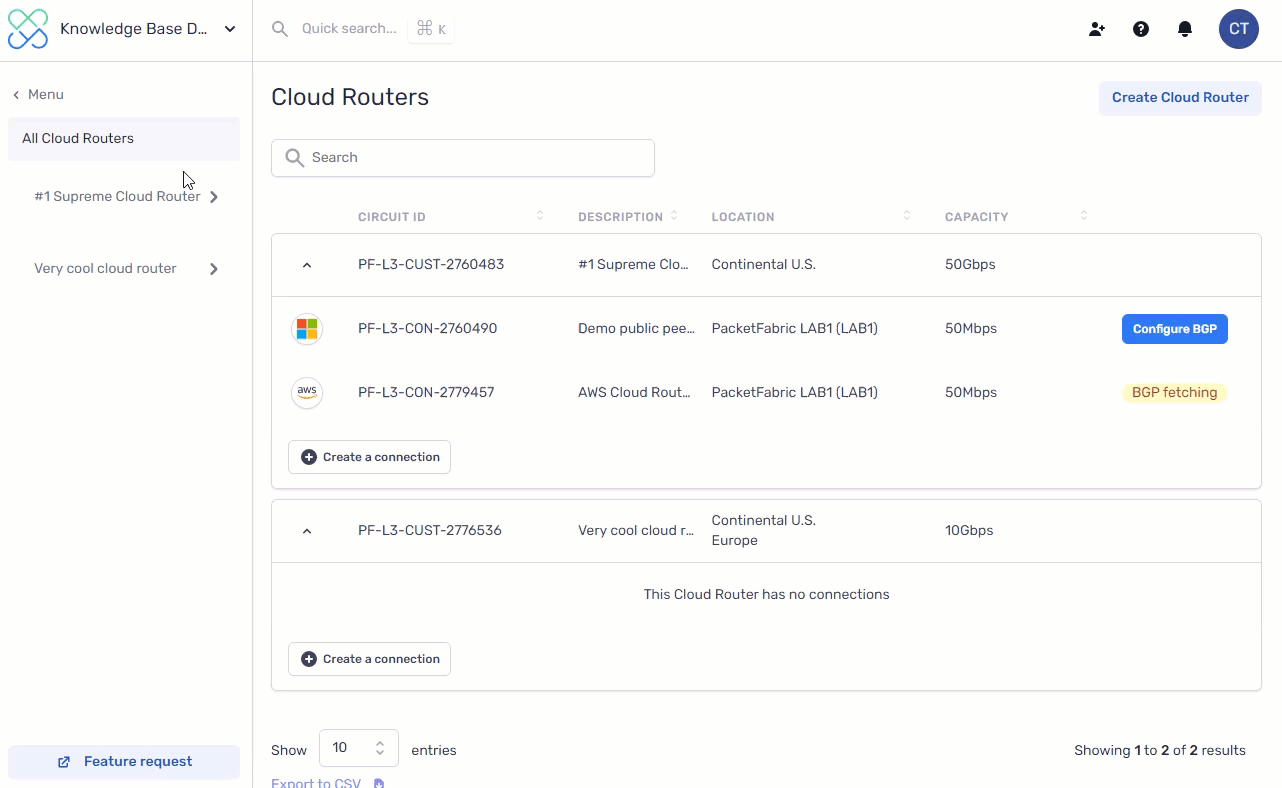1282x788 pixels.
Task: Click the Create Cloud Router button
Action: click(1180, 97)
